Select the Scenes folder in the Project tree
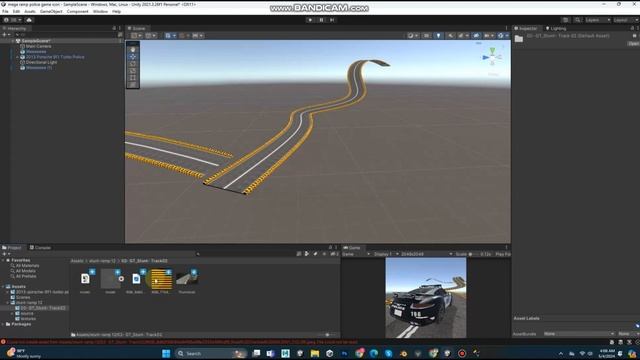 coord(23,297)
